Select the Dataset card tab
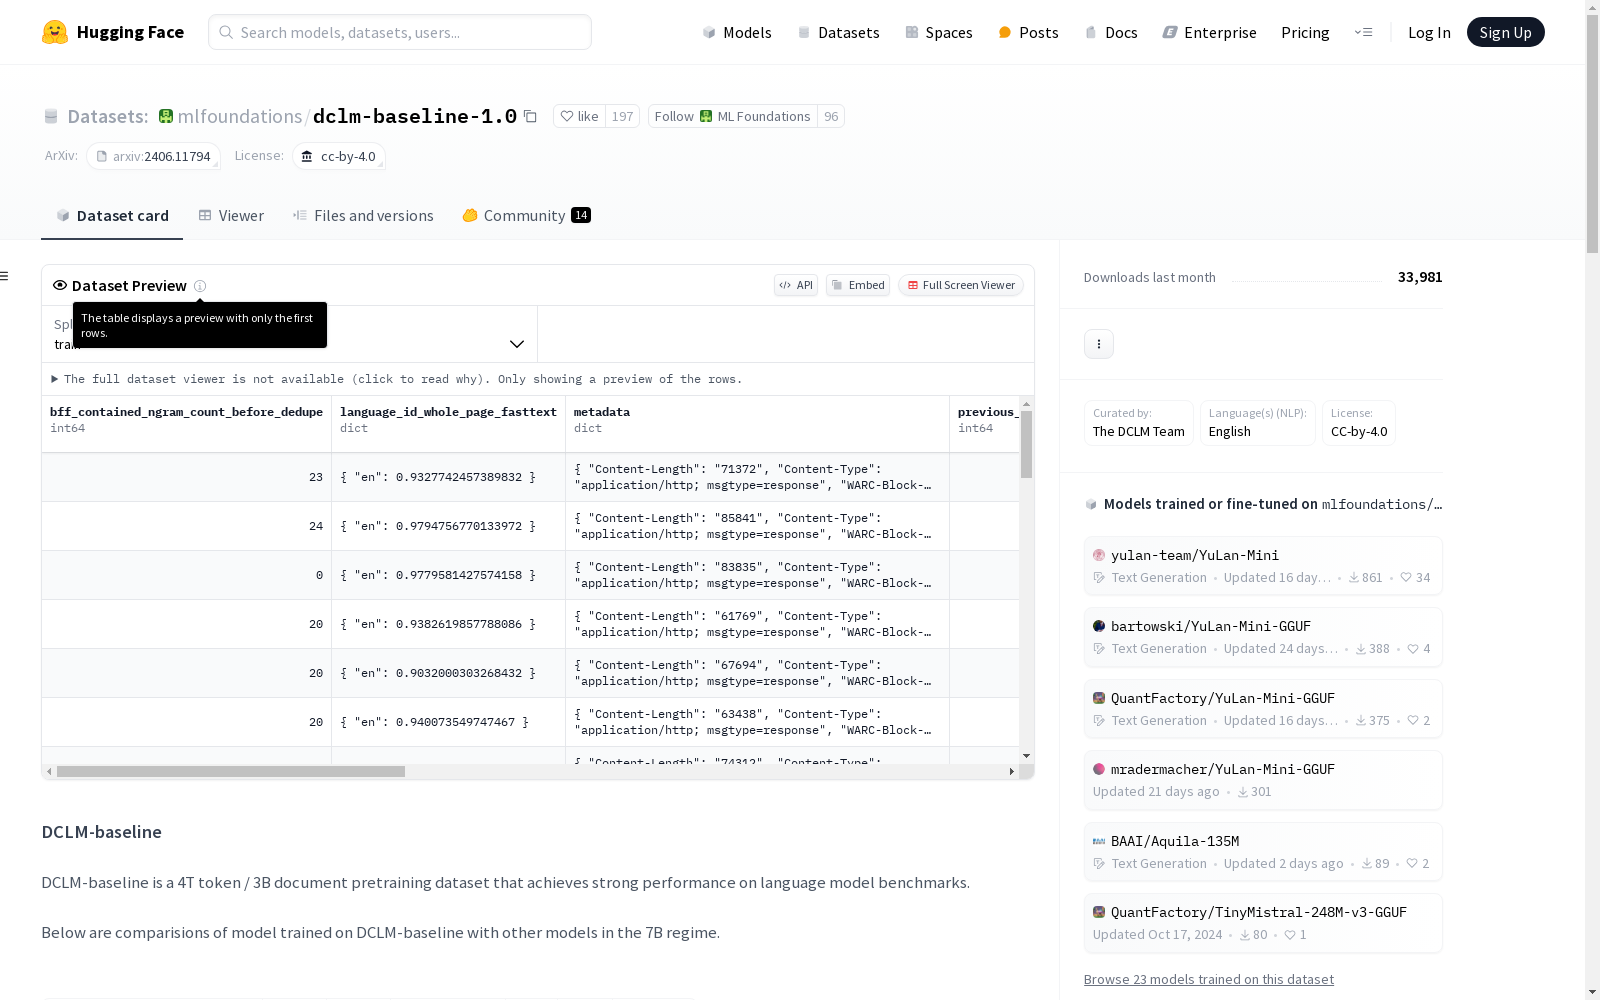This screenshot has height=1000, width=1600. [112, 215]
